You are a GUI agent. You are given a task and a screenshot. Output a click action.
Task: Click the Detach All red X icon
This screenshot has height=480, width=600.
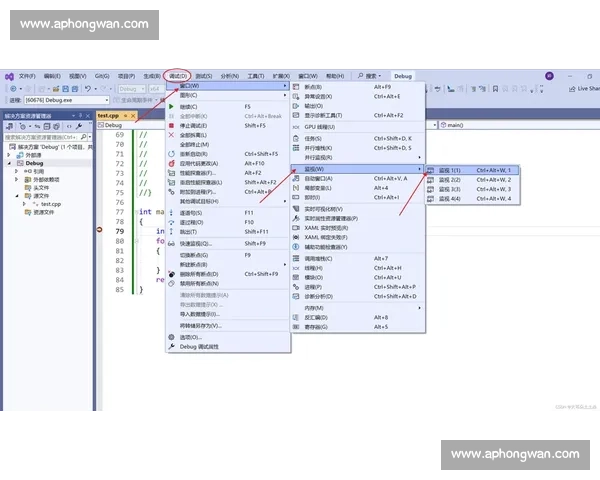pyautogui.click(x=171, y=135)
